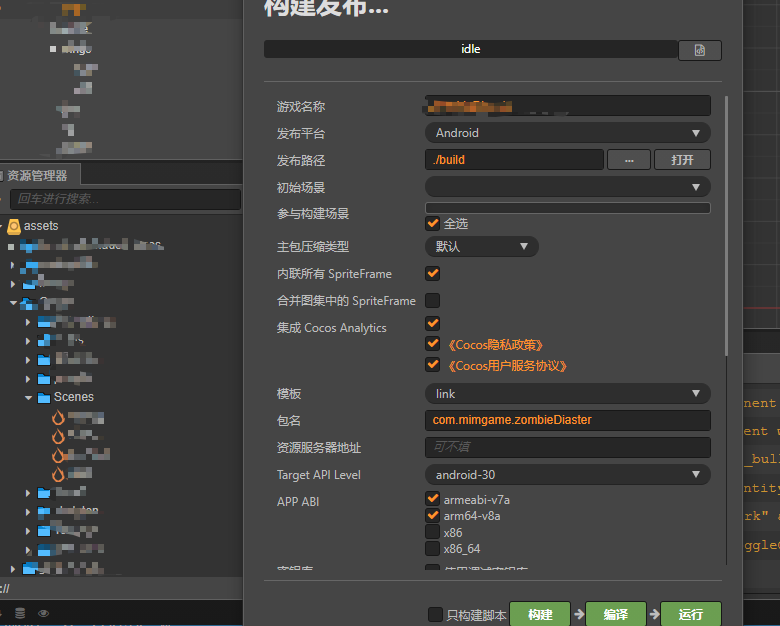The height and width of the screenshot is (626, 780).
Task: Click the 打开 button
Action: [682, 160]
